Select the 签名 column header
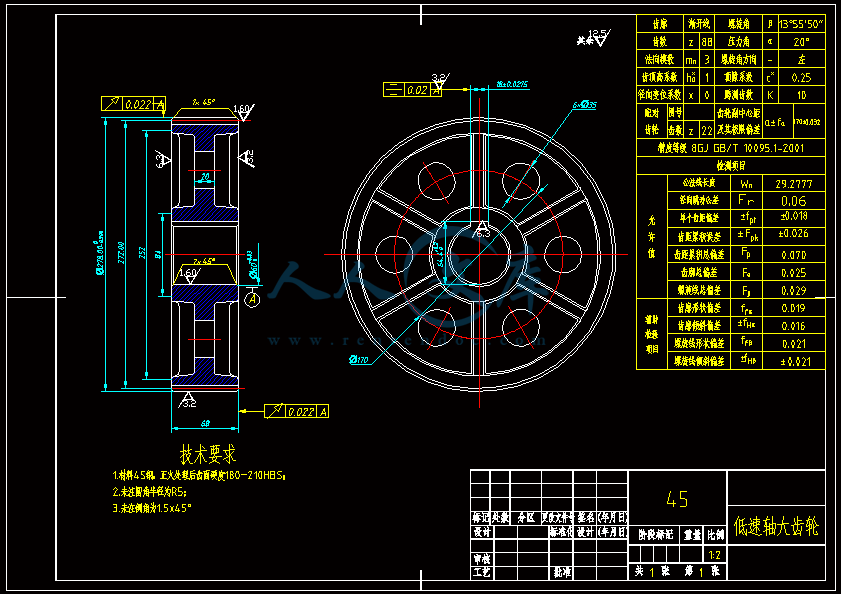This screenshot has height=594, width=841. [585, 518]
